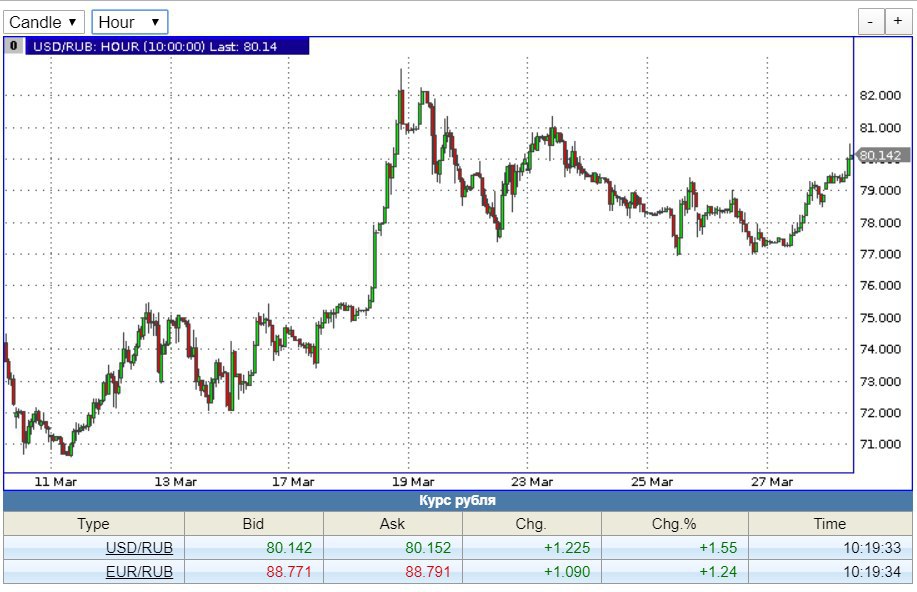This screenshot has height=592, width=917.
Task: Select EUR/RUB ask value 88.791
Action: [428, 572]
